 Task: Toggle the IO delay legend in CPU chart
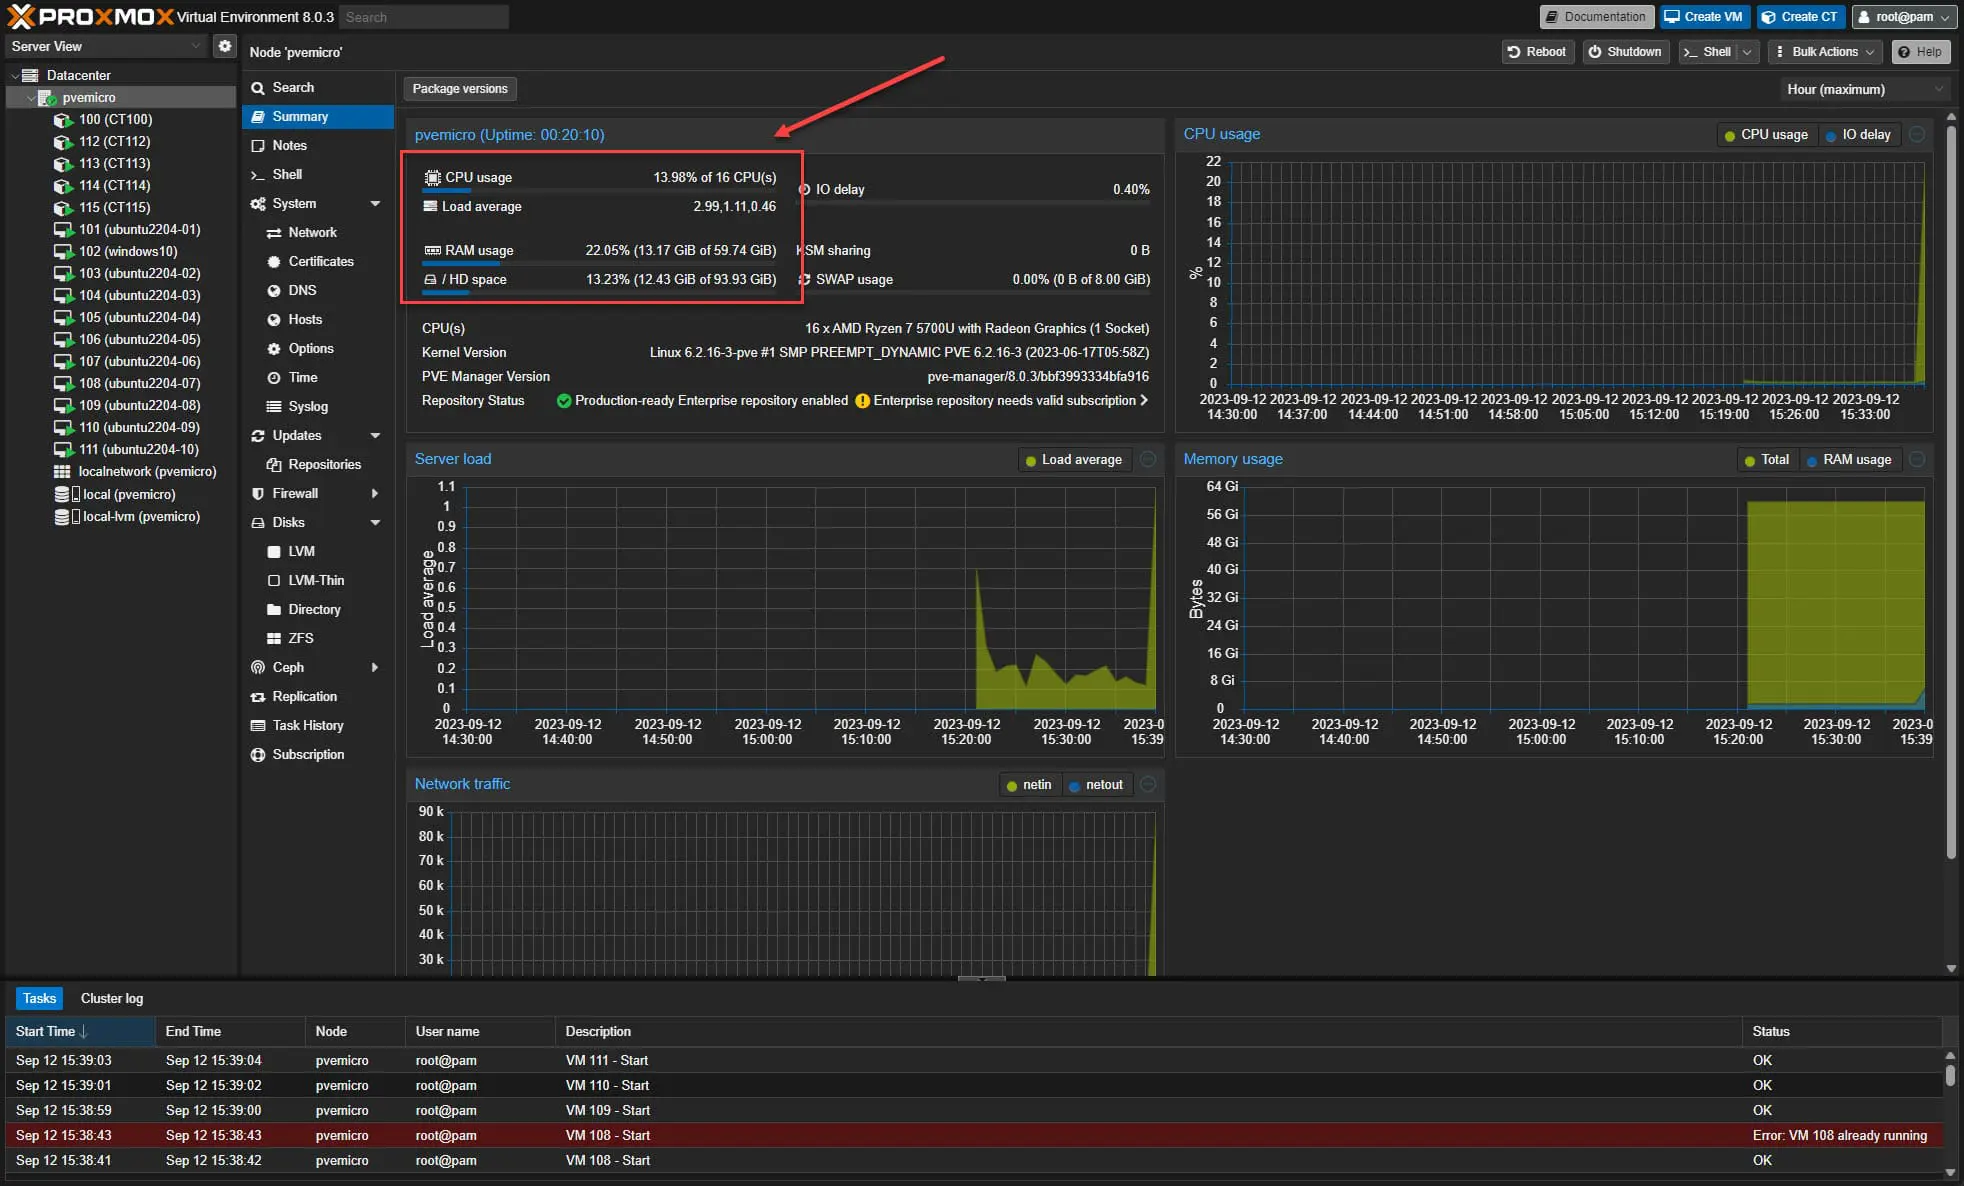(x=1858, y=135)
